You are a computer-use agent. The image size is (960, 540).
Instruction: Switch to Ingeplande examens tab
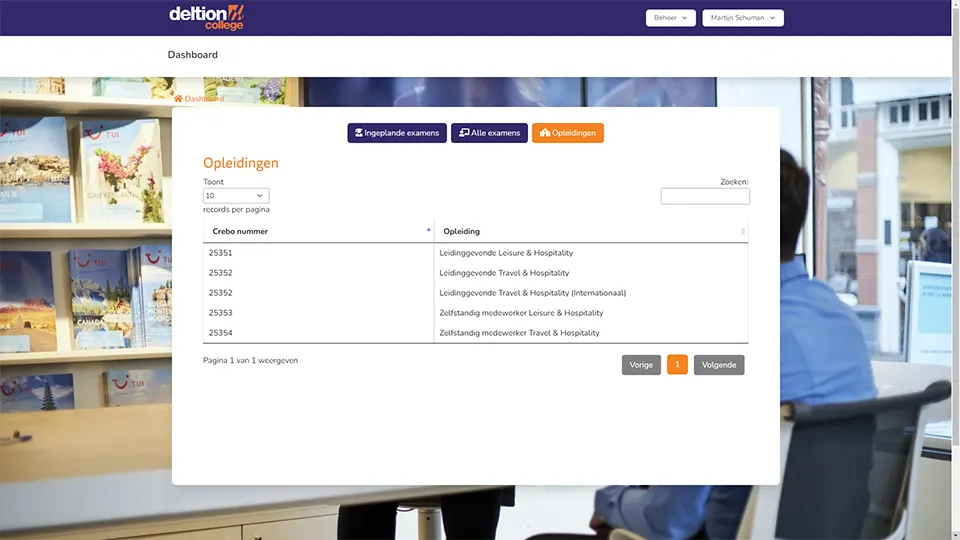coord(397,133)
